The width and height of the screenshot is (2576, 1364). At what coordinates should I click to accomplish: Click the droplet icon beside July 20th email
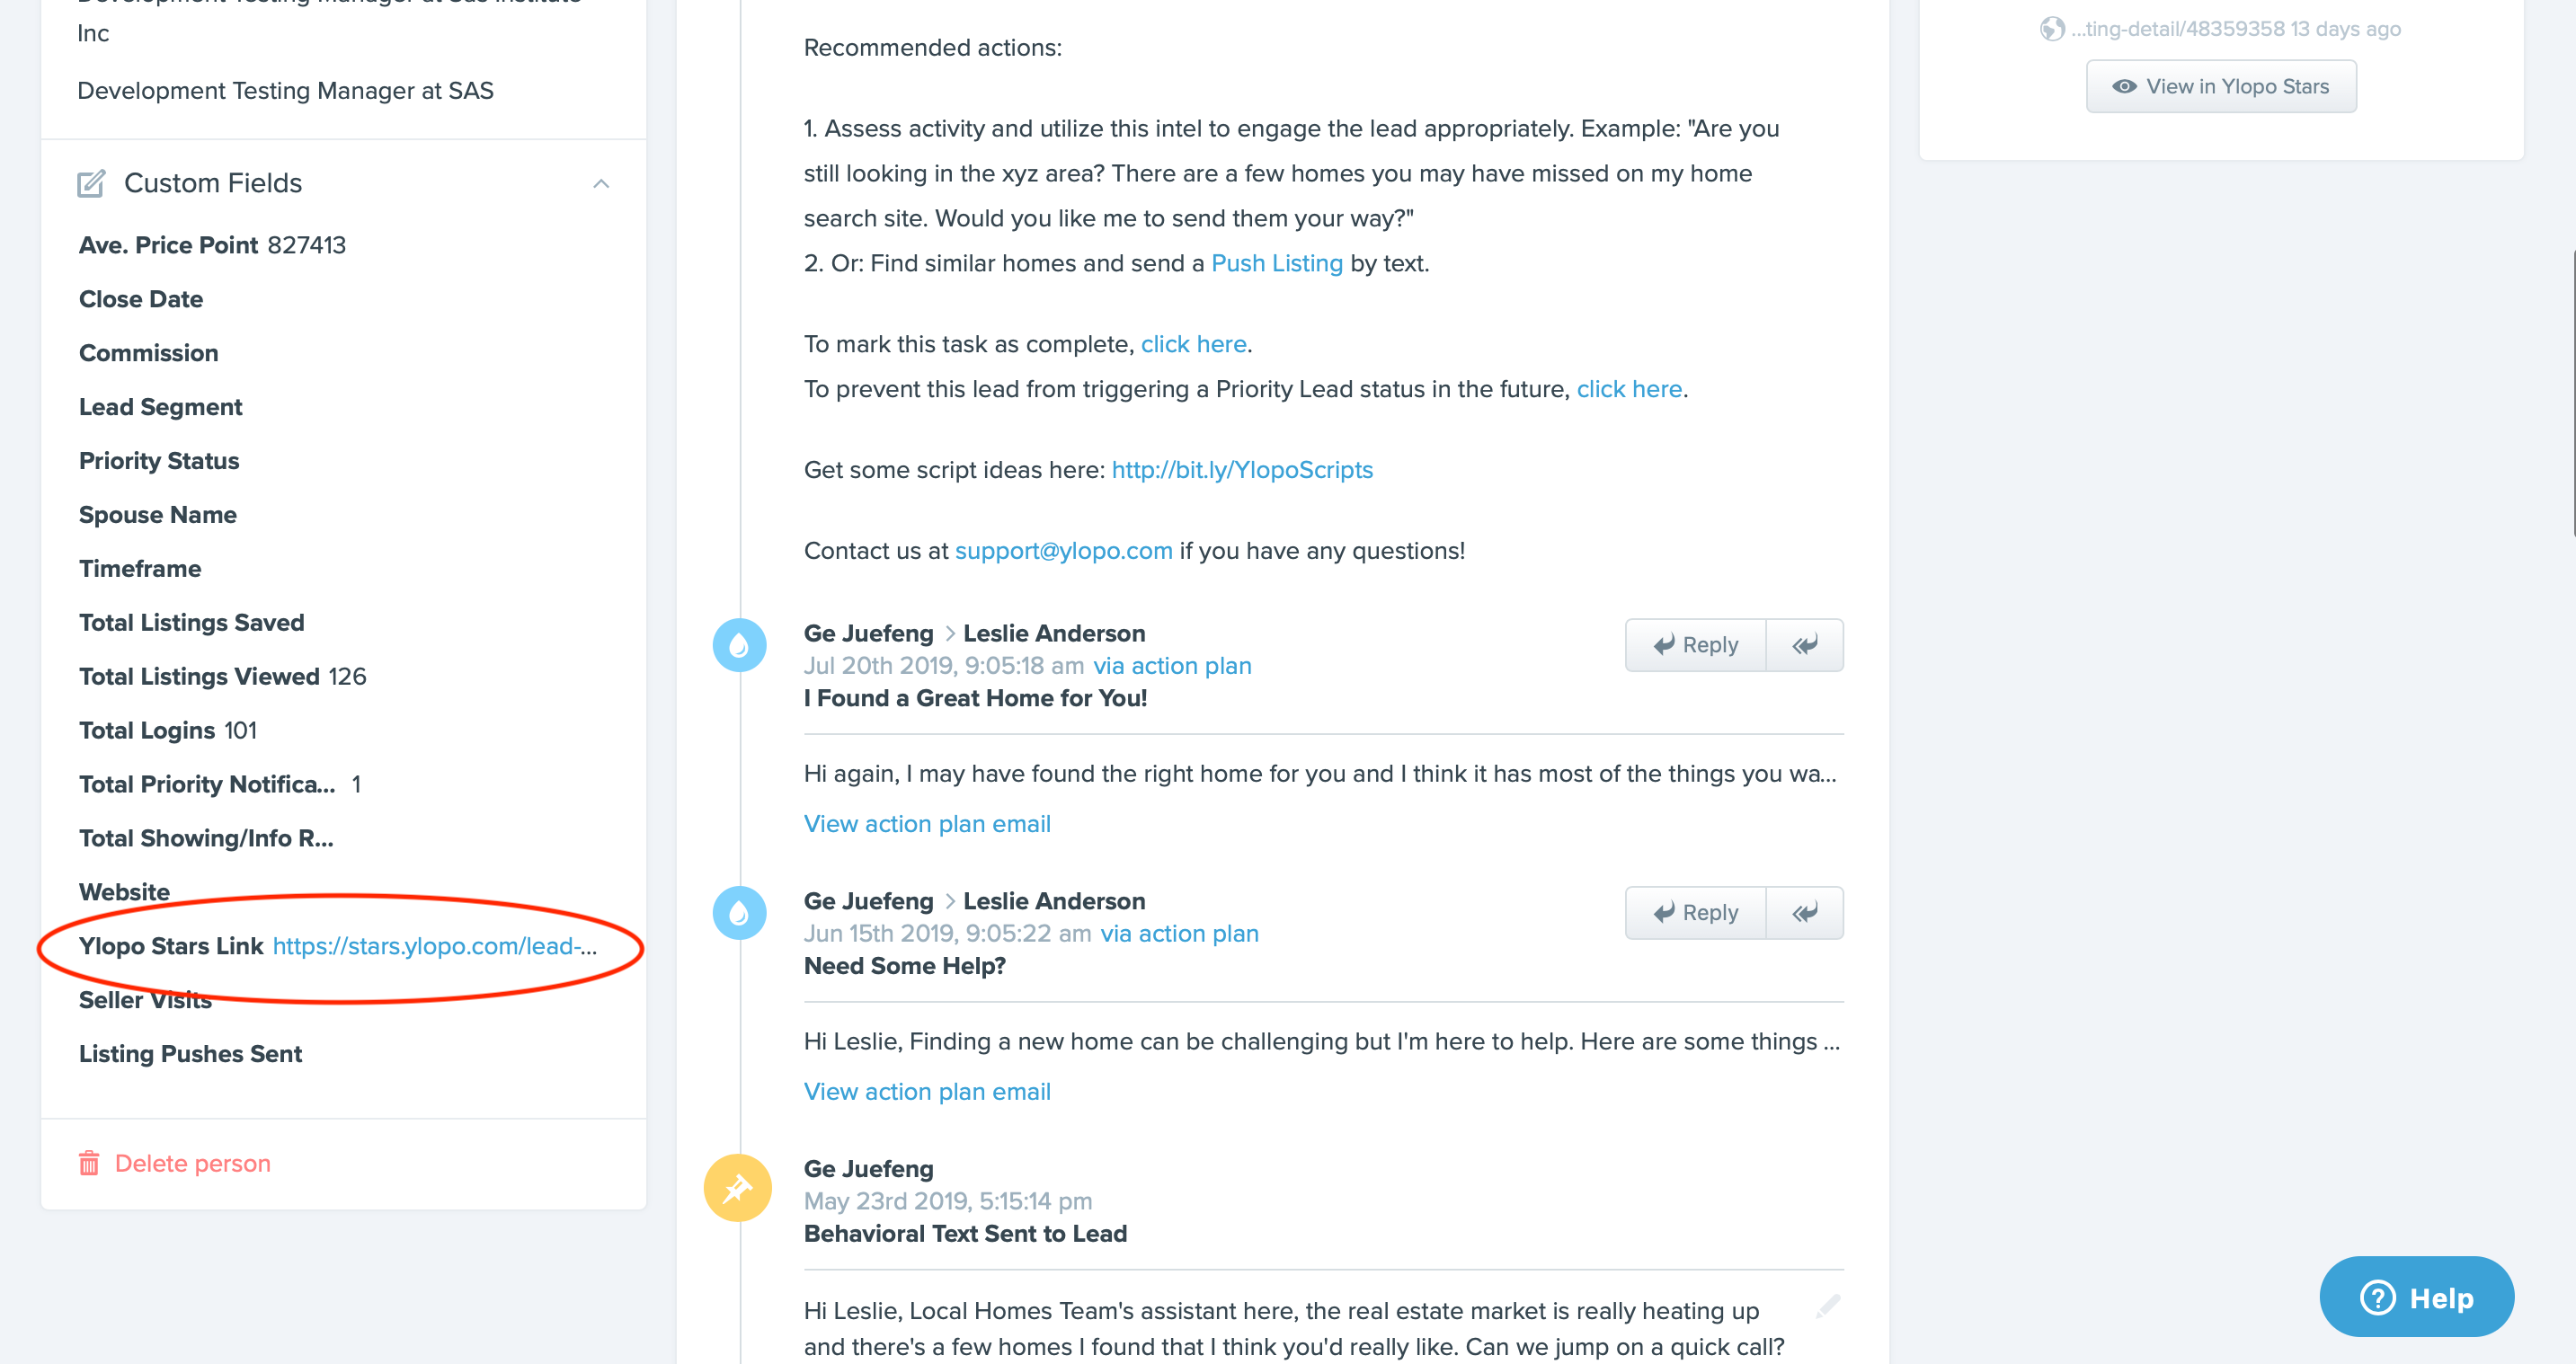[x=739, y=645]
